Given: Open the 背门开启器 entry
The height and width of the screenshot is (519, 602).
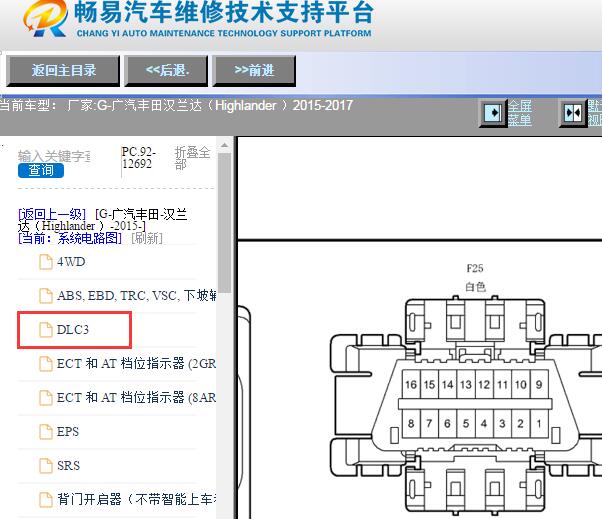Looking at the screenshot, I should click(x=137, y=499).
